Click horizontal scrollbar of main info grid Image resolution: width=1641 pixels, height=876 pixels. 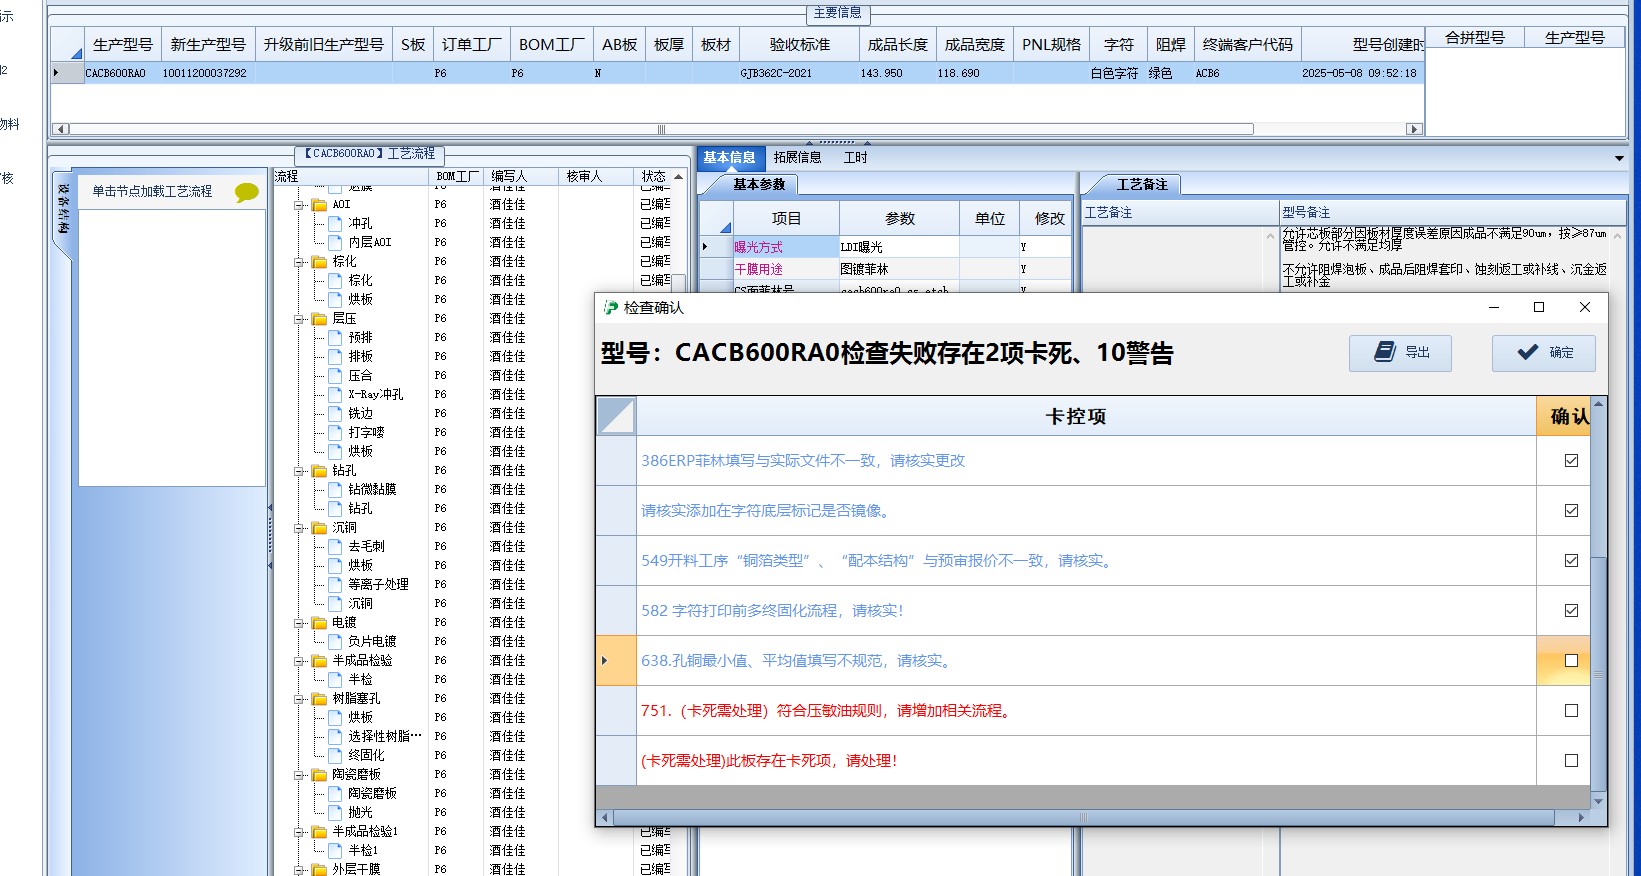click(x=661, y=129)
